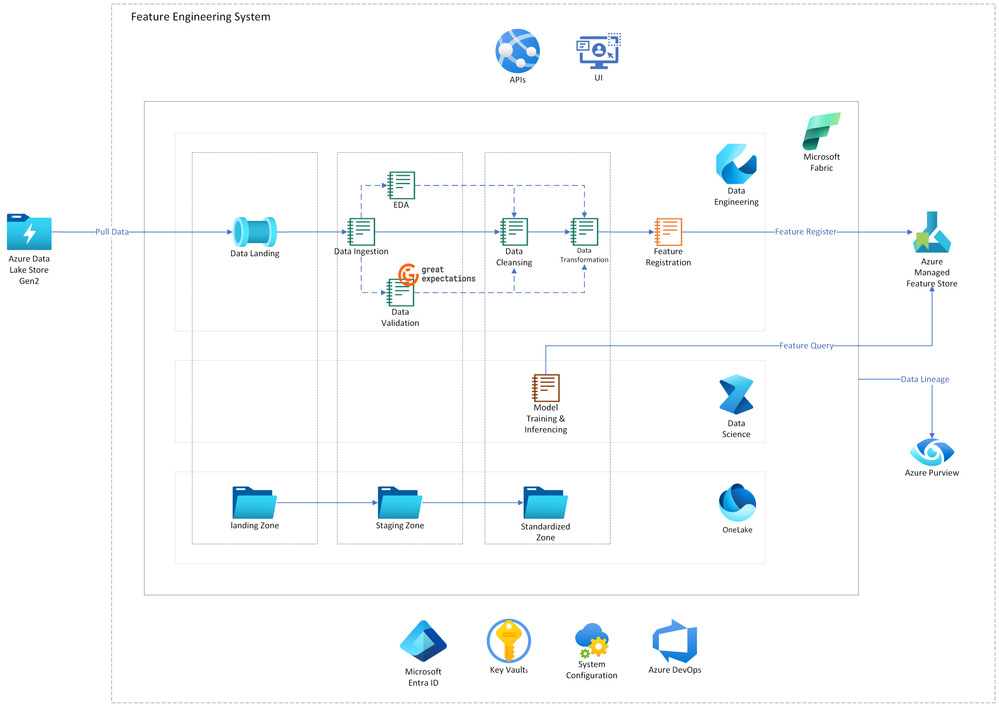Image resolution: width=999 pixels, height=707 pixels.
Task: Select the Data Cleansing notebook icon
Action: pos(514,232)
